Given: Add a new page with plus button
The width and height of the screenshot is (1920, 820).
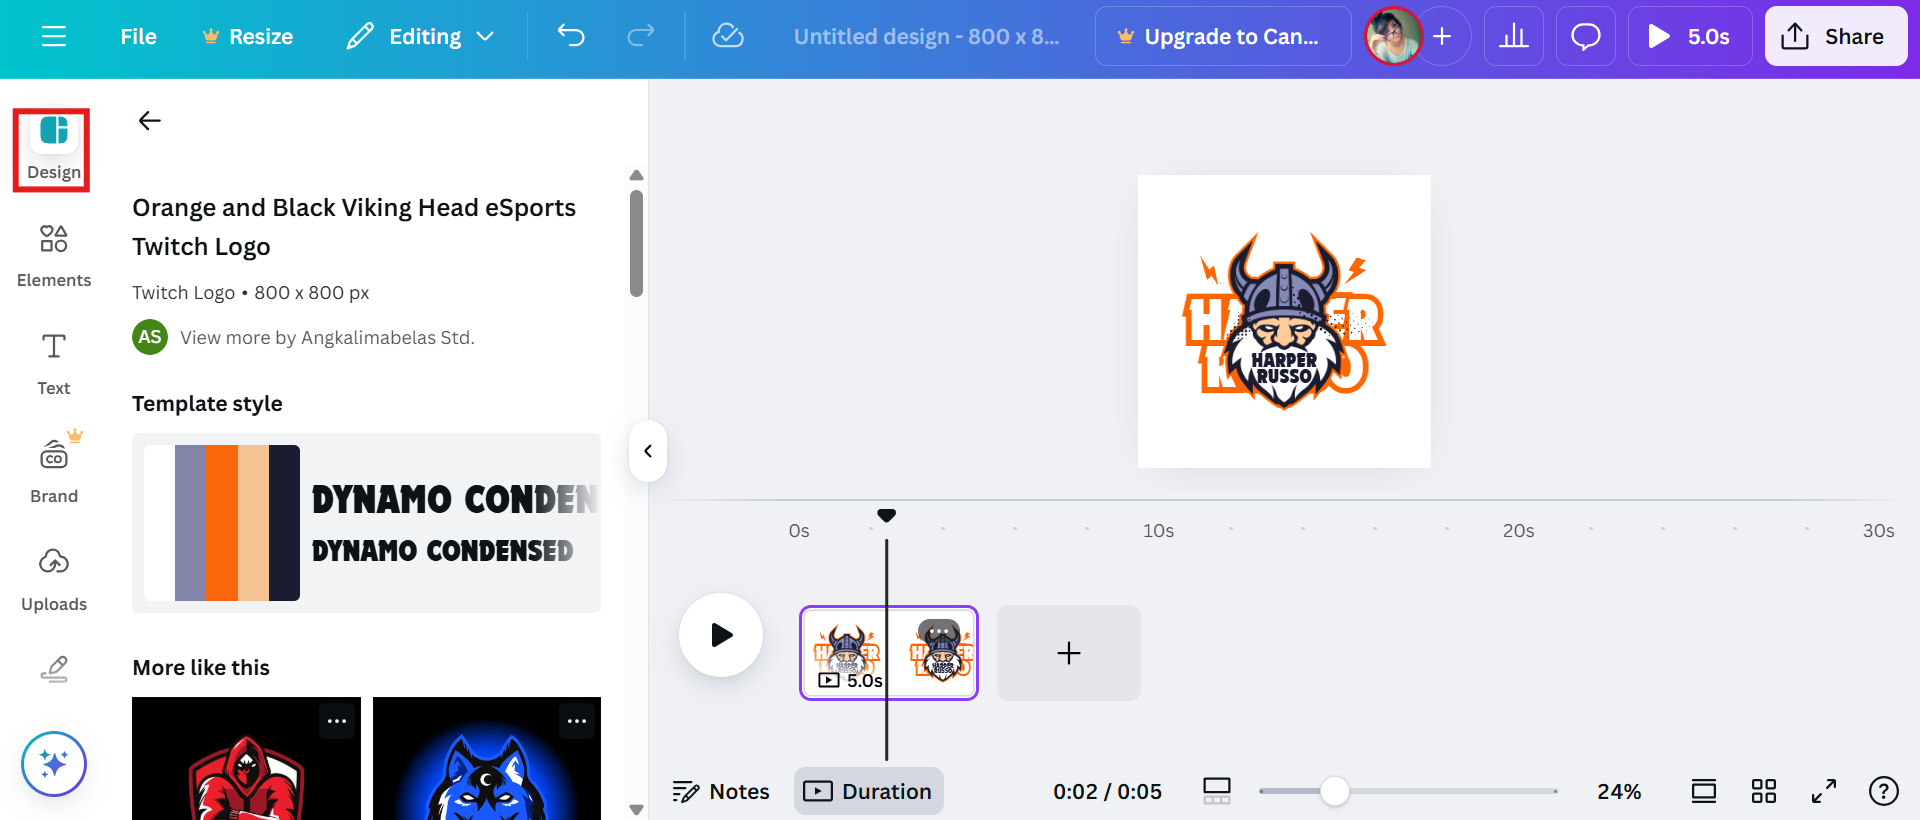Looking at the screenshot, I should (x=1069, y=653).
